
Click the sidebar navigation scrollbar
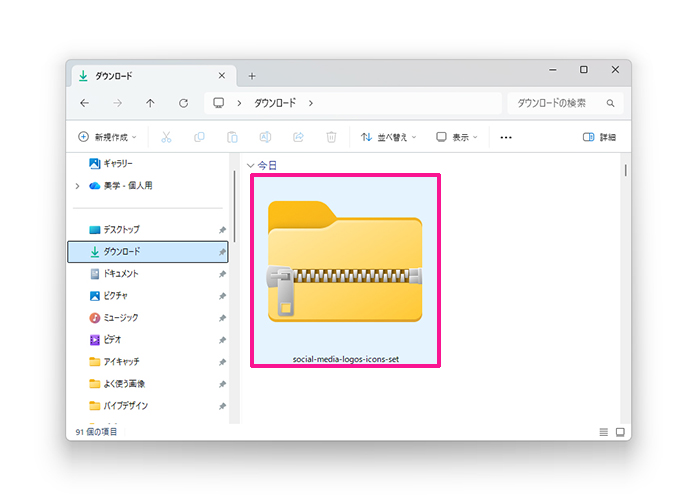234,206
